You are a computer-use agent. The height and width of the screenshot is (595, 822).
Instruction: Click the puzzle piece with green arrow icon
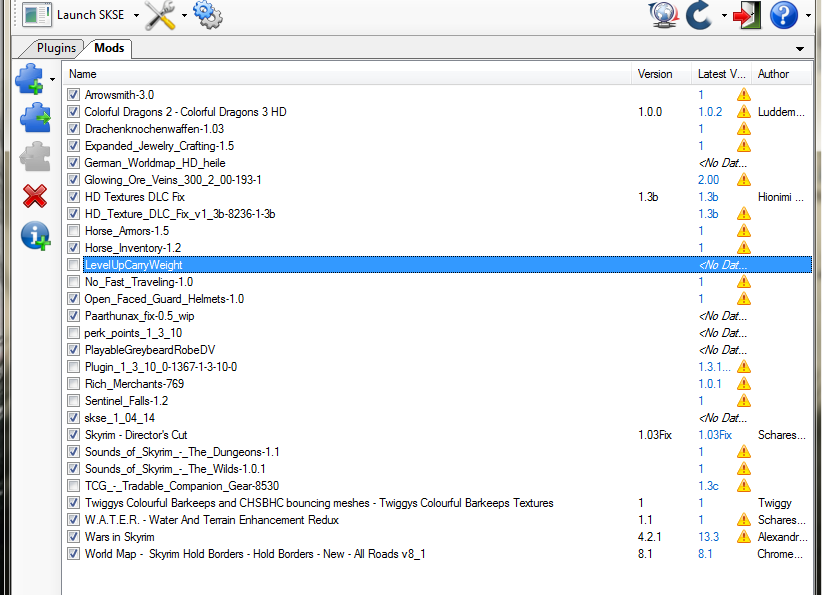tap(35, 117)
